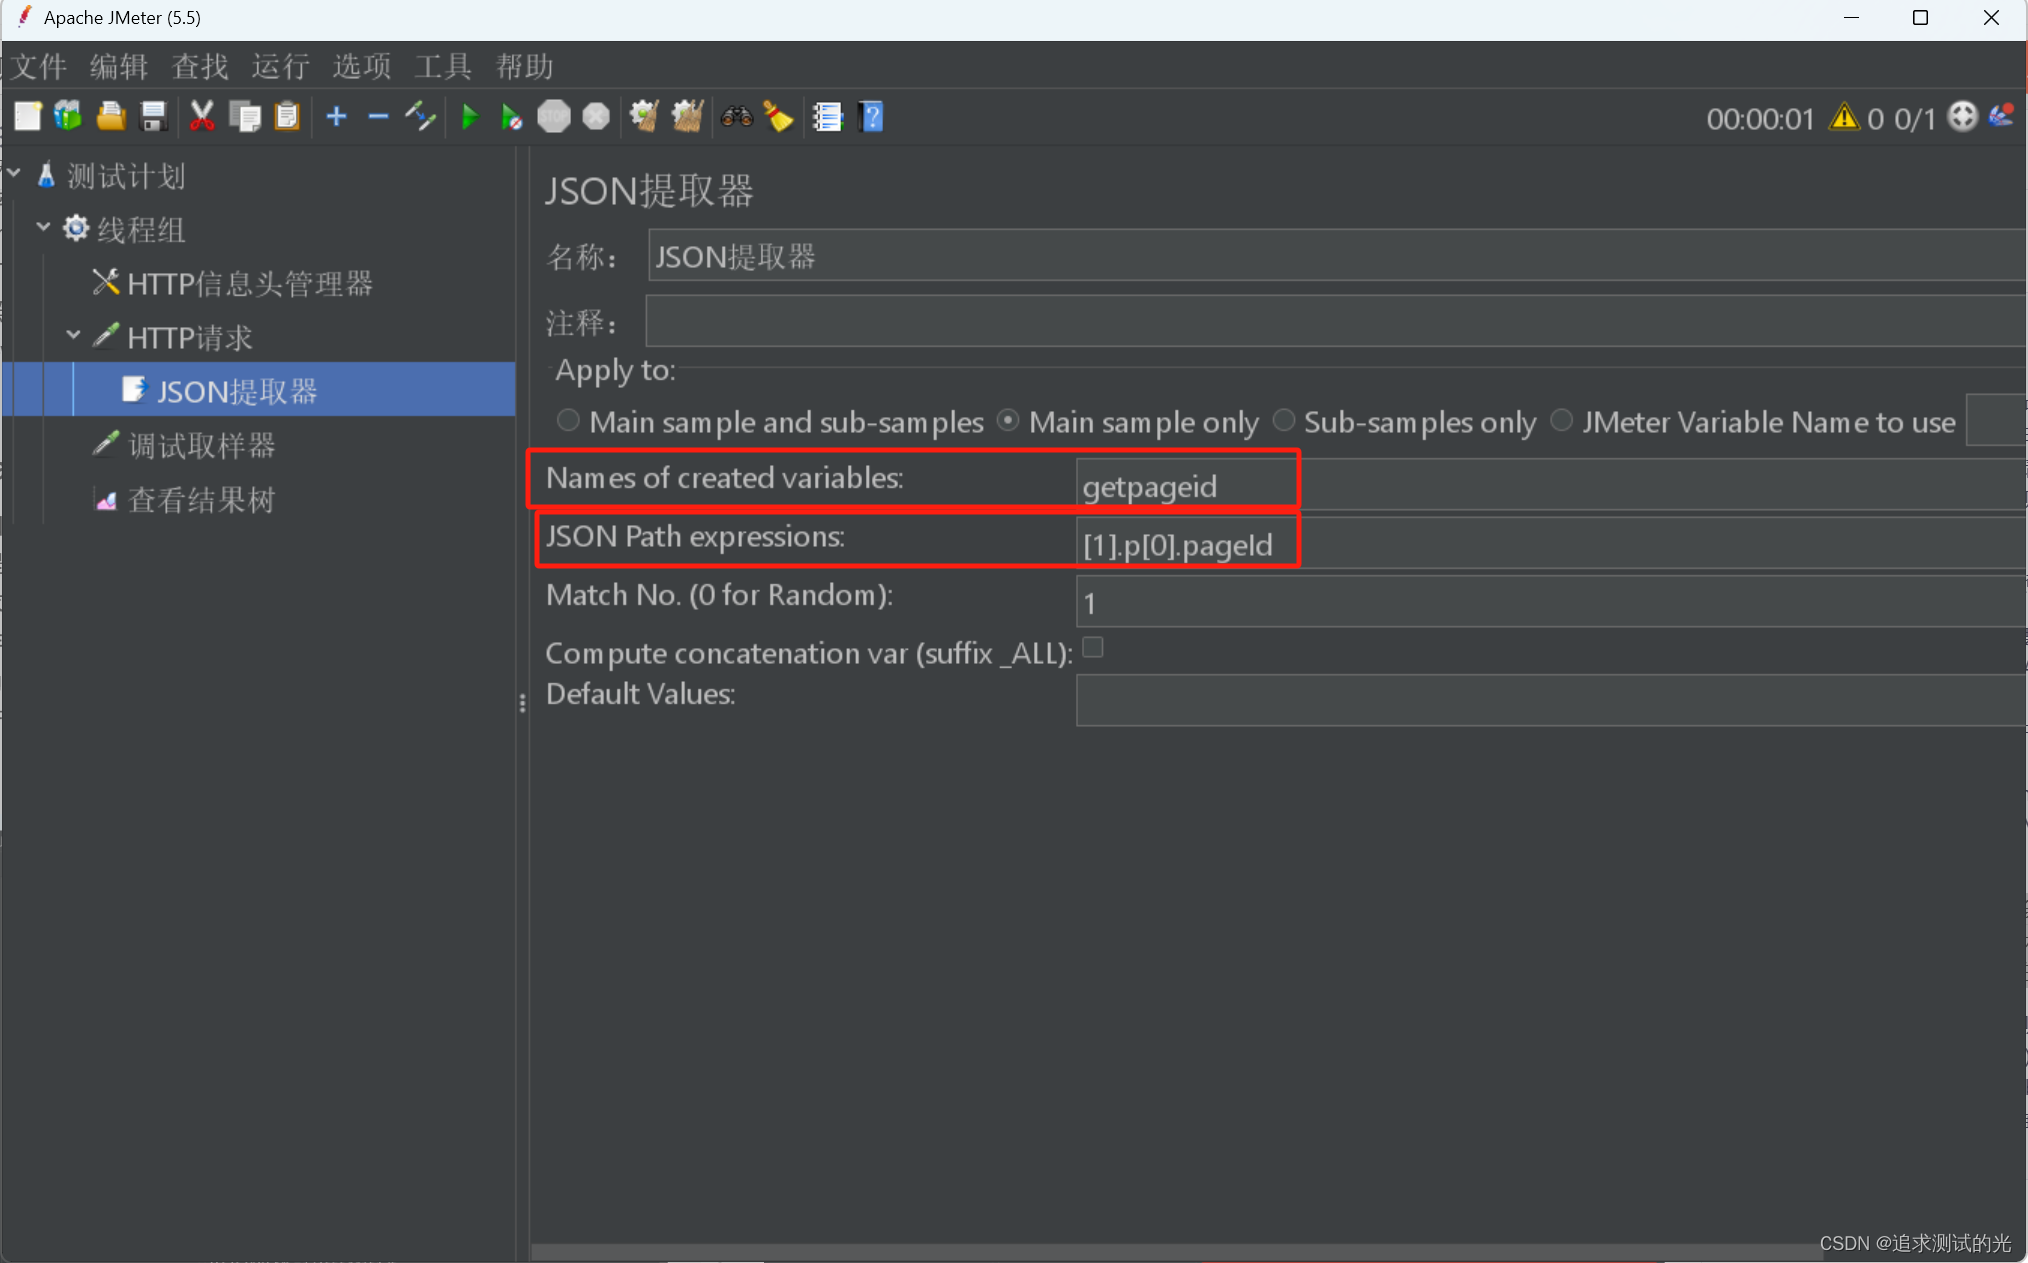Save the test plan with the floppy disk icon

[x=154, y=117]
